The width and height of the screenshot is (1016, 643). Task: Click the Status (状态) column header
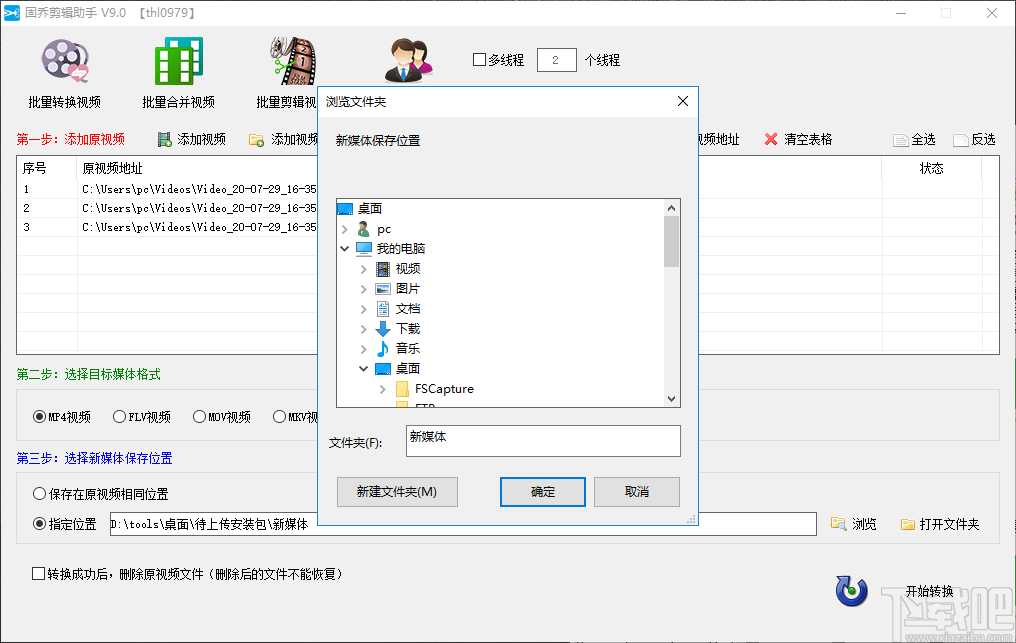click(931, 169)
